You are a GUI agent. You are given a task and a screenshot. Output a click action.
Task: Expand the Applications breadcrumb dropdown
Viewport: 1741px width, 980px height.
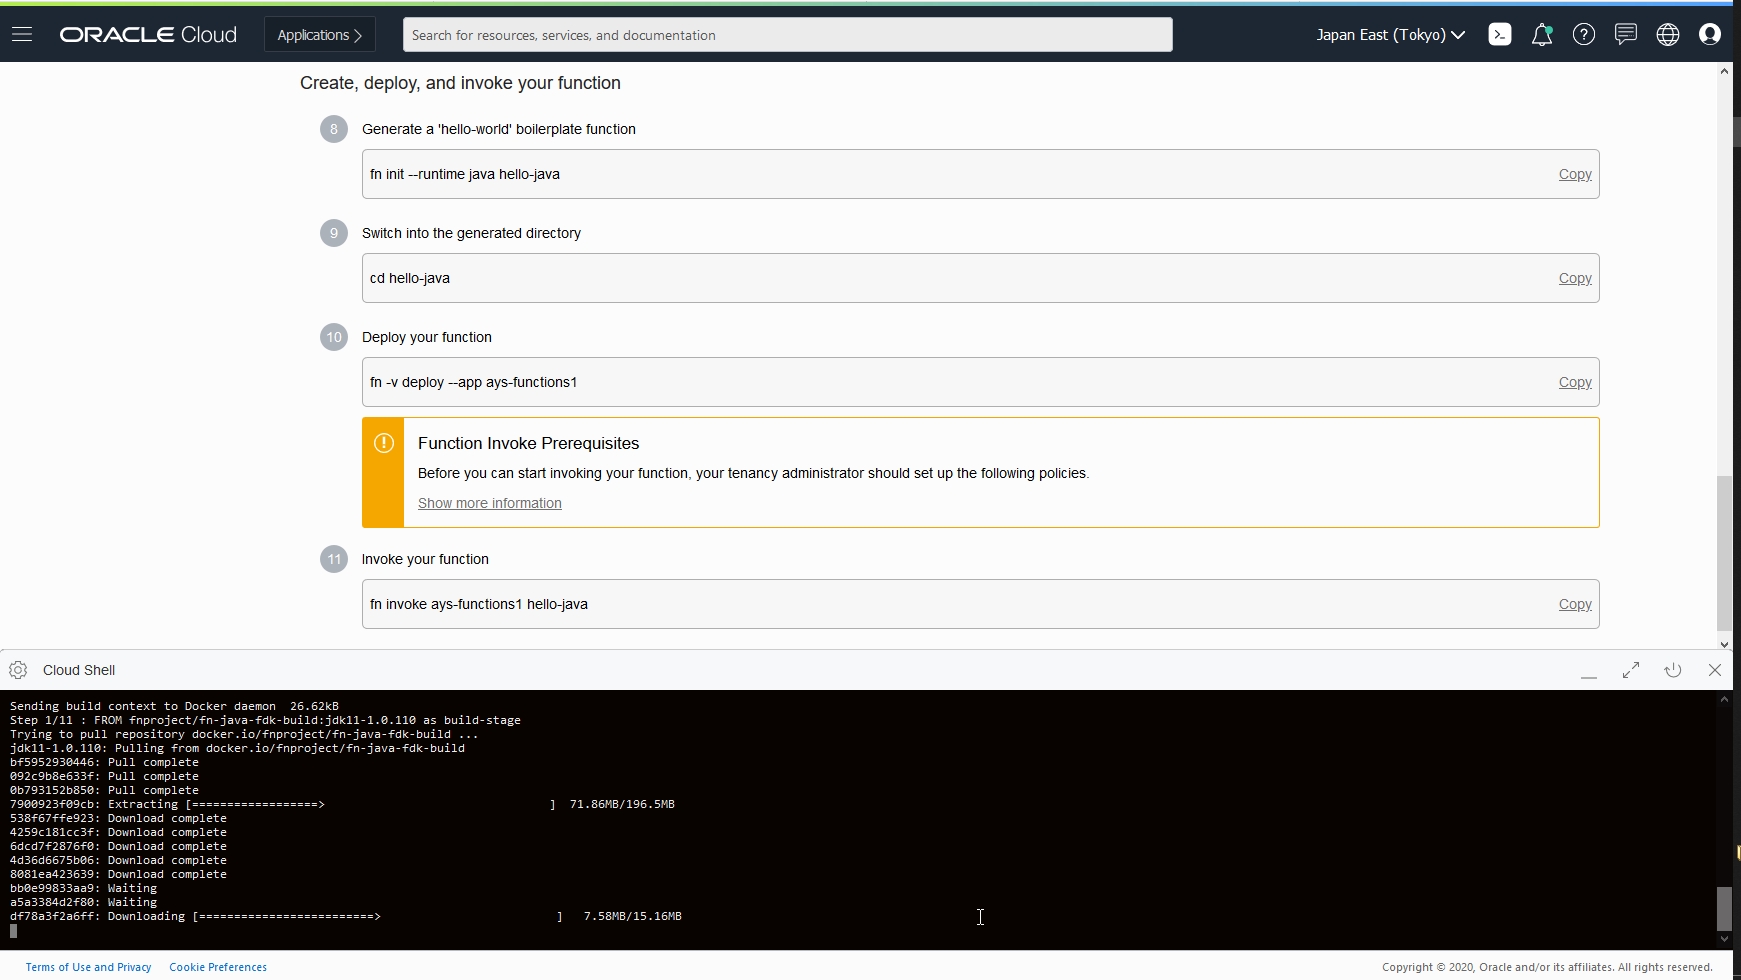tap(320, 35)
